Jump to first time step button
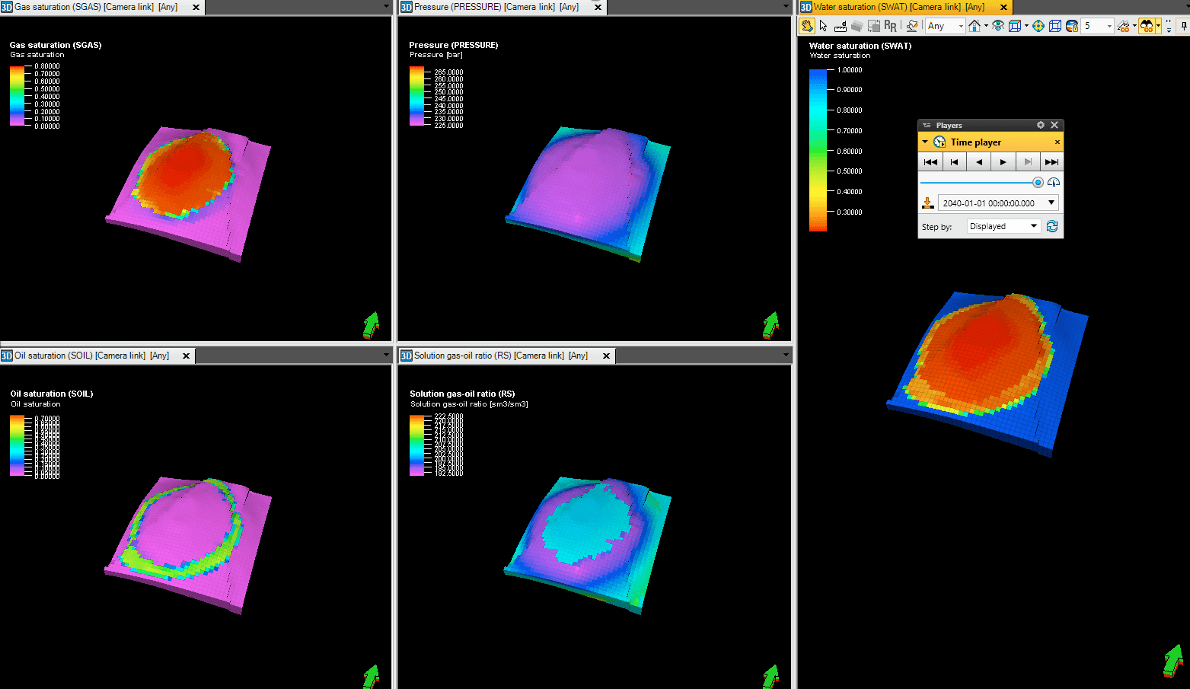This screenshot has width=1190, height=689. 930,162
